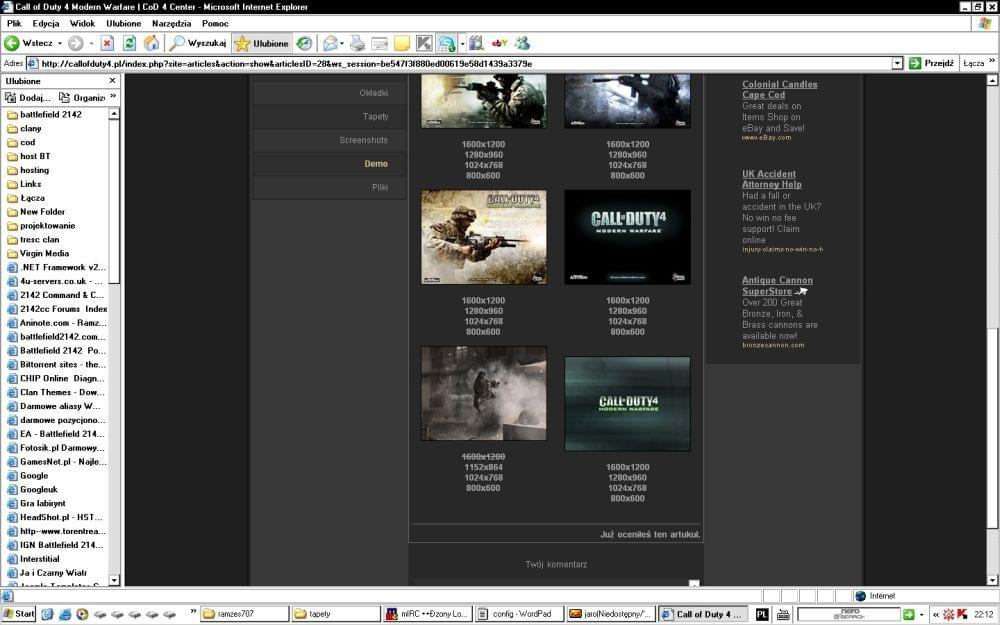Open the Widok menu
The width and height of the screenshot is (1000, 625).
tap(83, 23)
